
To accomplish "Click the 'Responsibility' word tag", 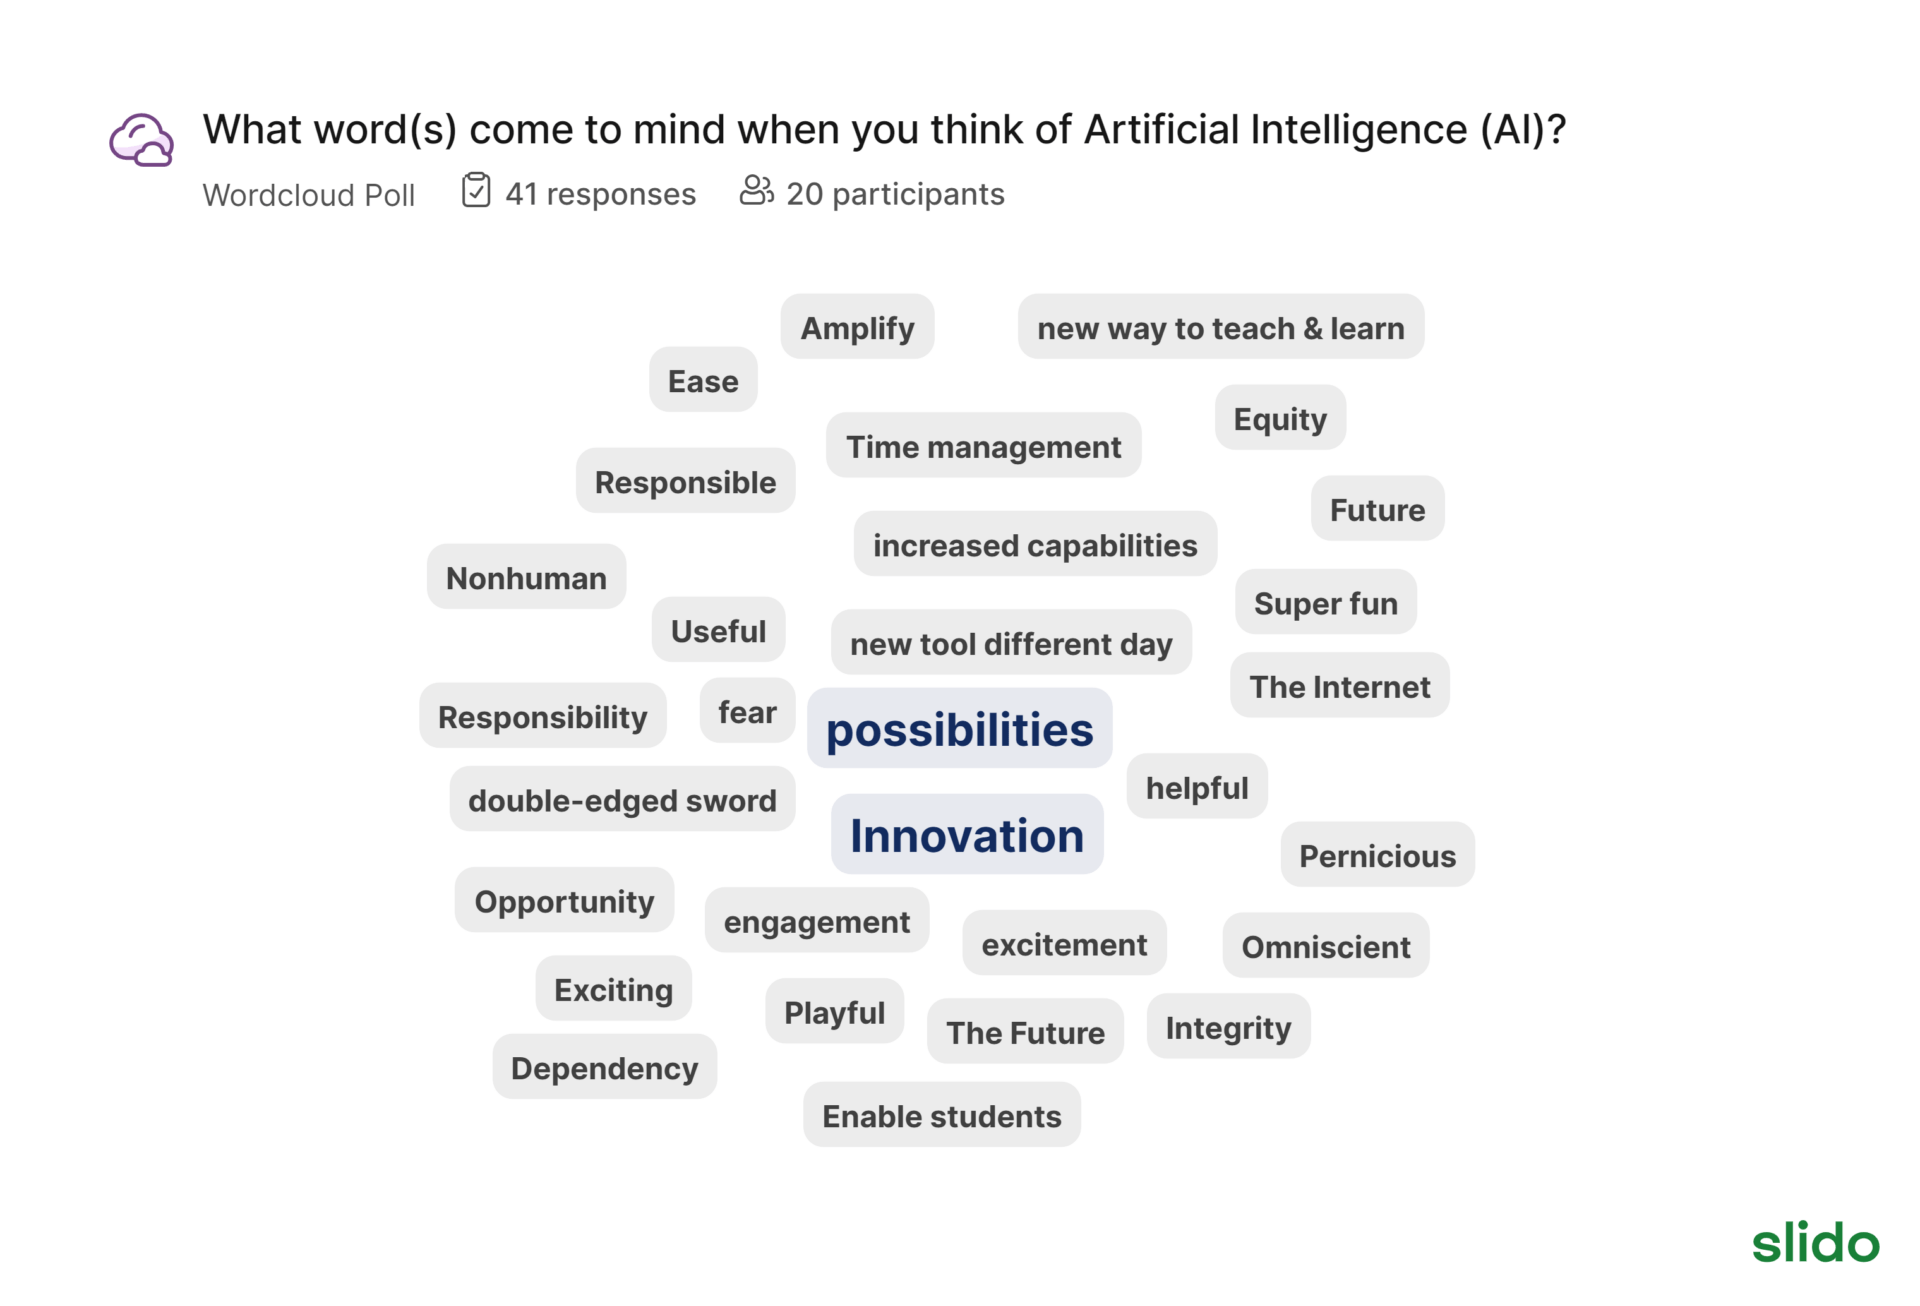I will (x=542, y=714).
